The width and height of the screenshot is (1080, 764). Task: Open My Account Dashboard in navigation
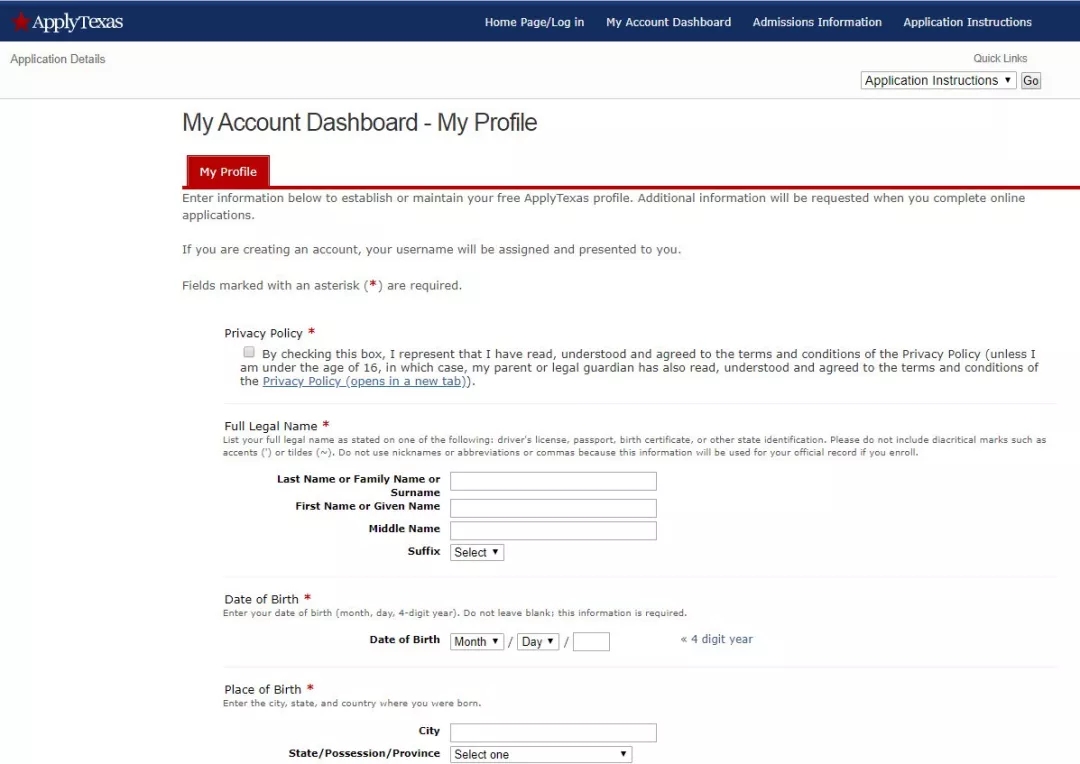(x=668, y=22)
